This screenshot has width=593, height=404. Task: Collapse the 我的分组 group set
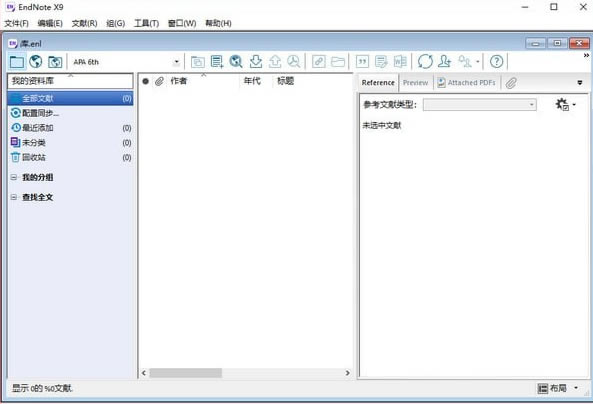click(x=14, y=177)
